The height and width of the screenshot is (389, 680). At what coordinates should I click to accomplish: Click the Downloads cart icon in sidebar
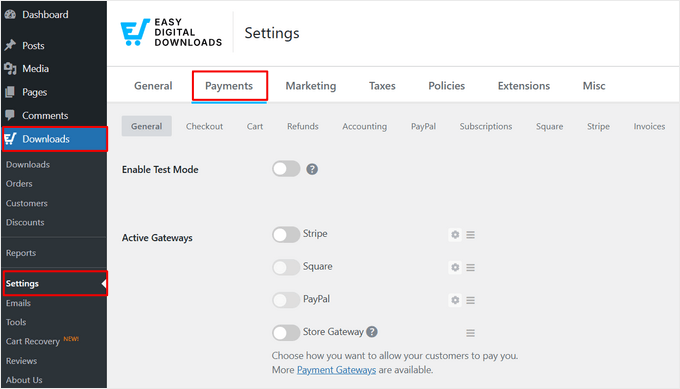tap(10, 139)
